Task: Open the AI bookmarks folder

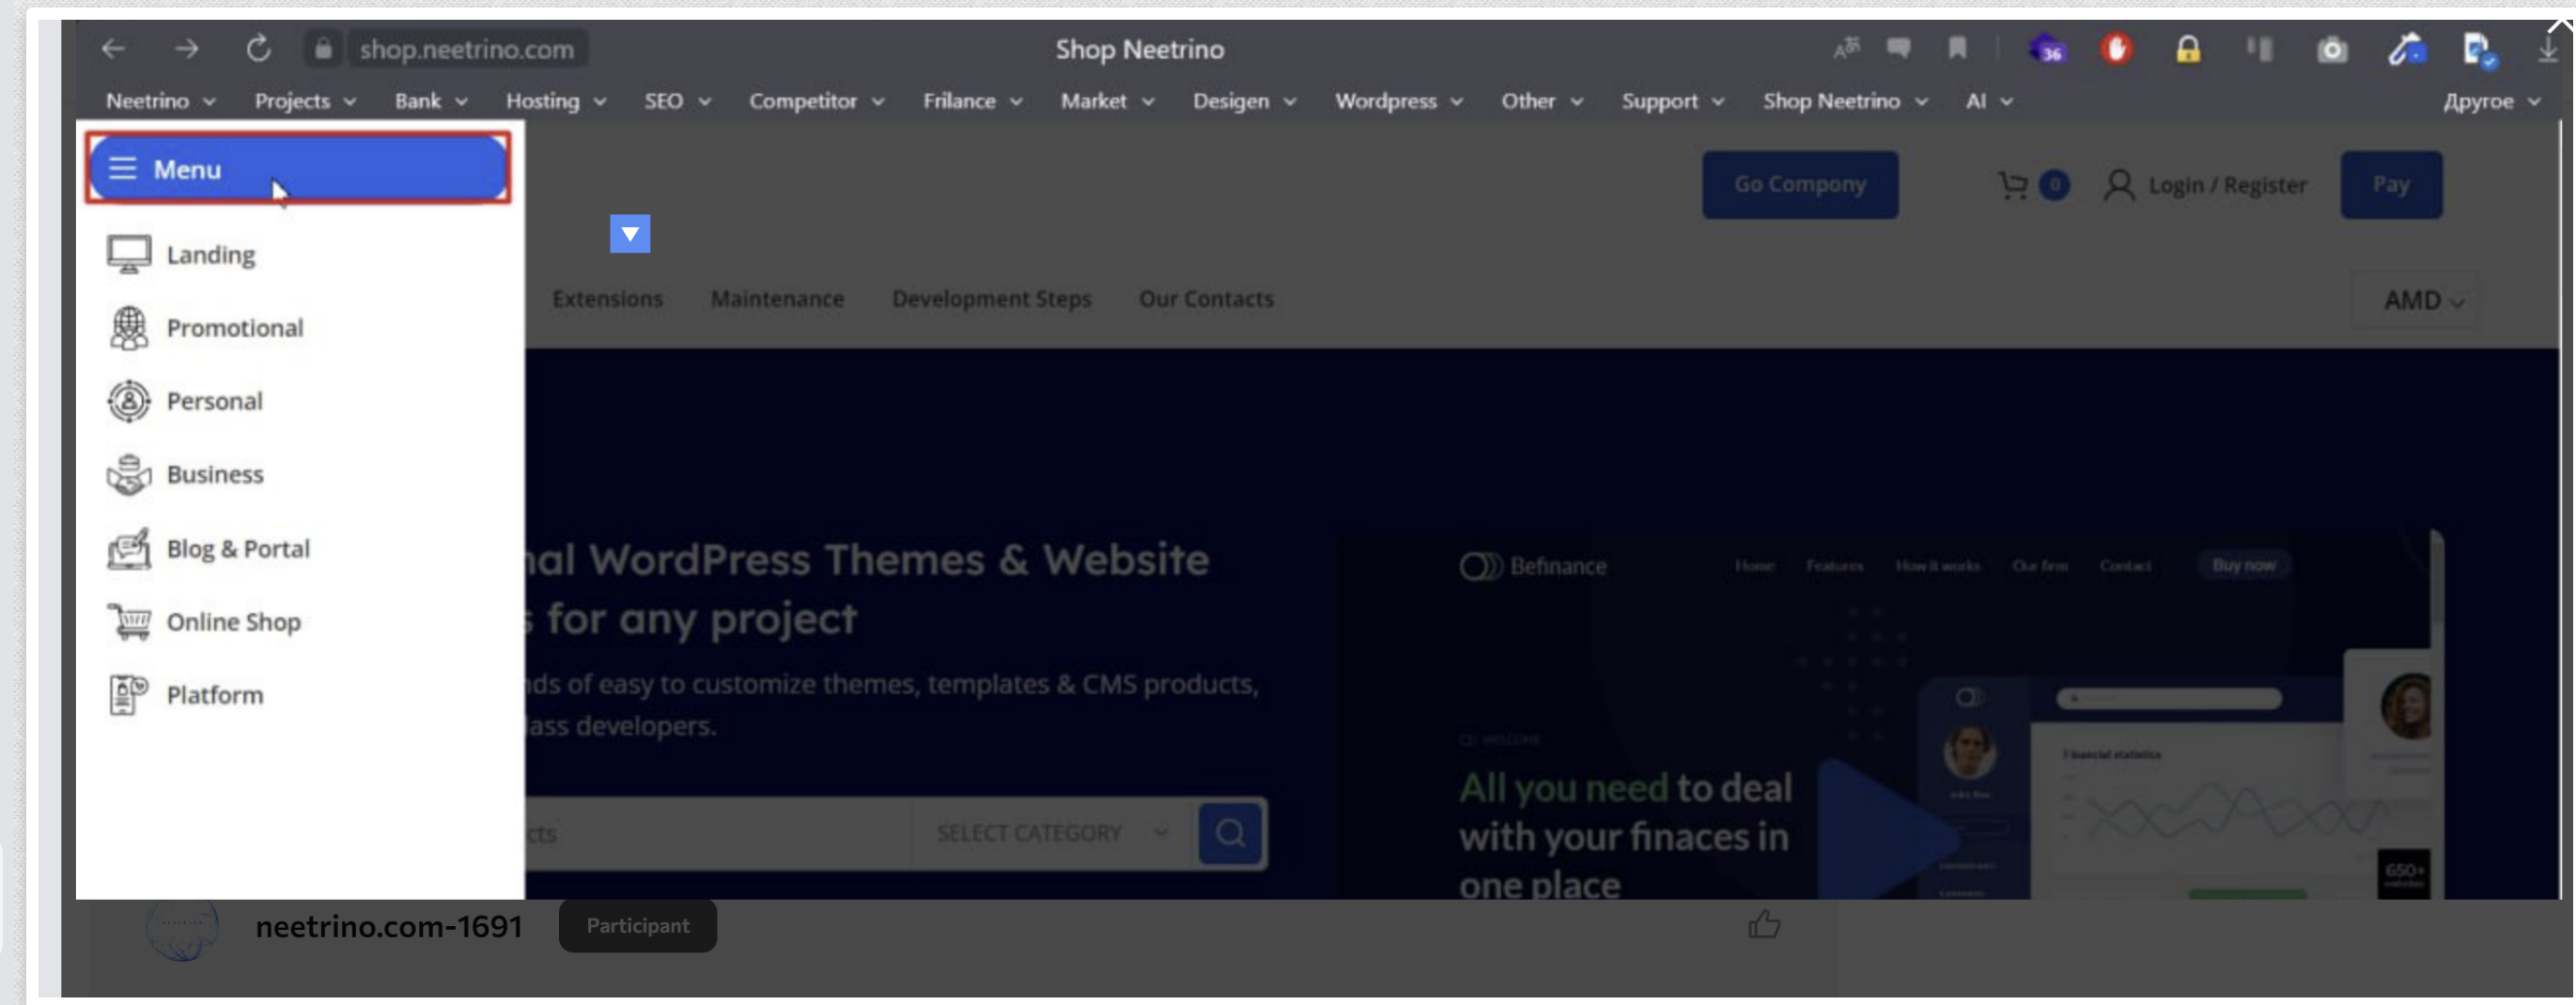Action: (1988, 101)
